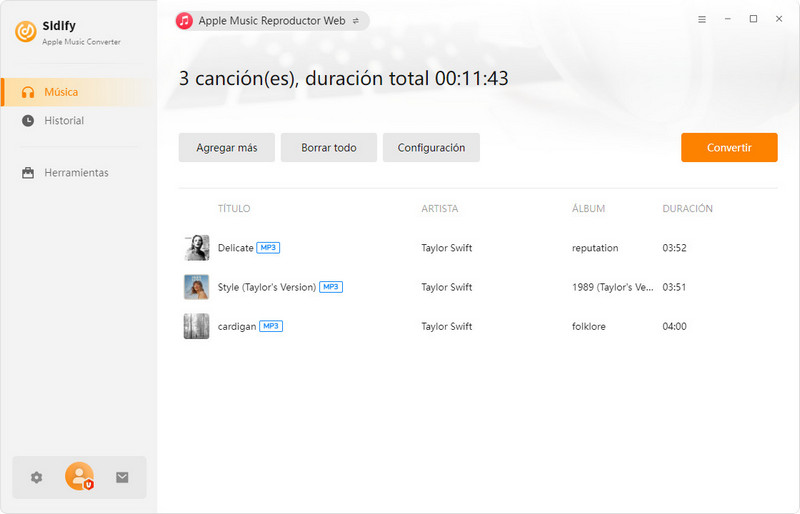Open settings gear icon in sidebar

tap(36, 477)
